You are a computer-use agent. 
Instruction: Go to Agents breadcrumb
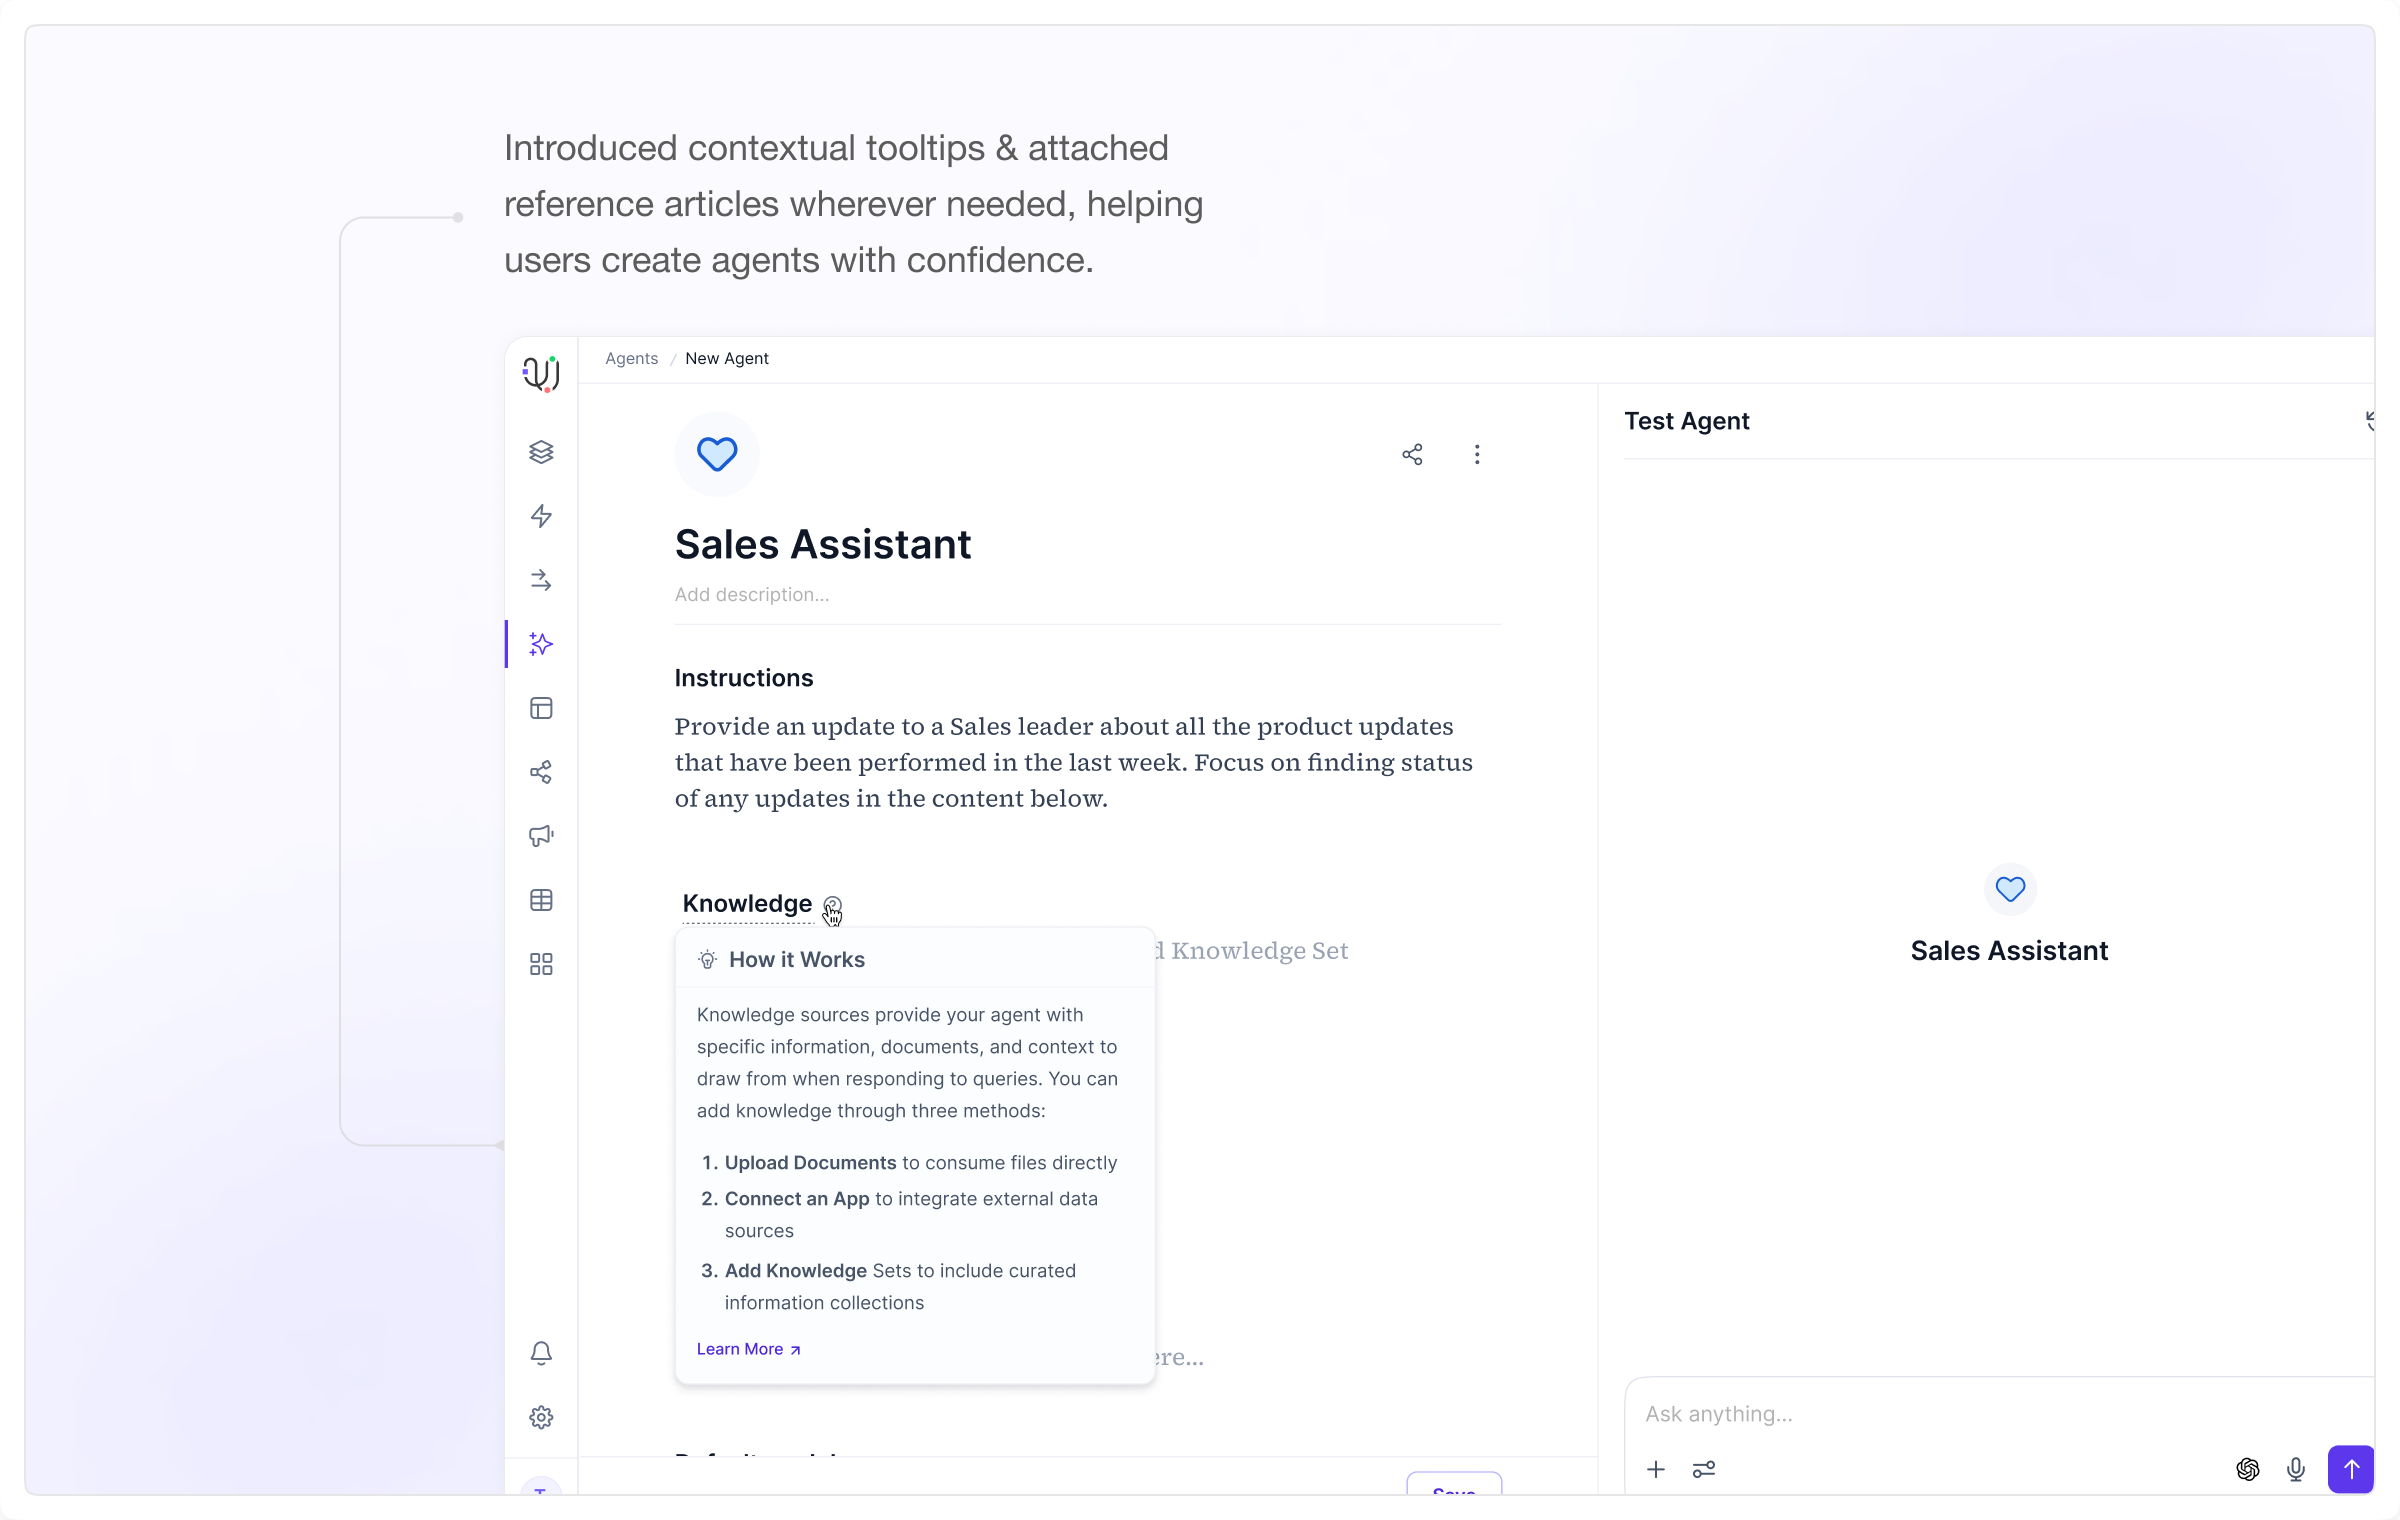632,358
